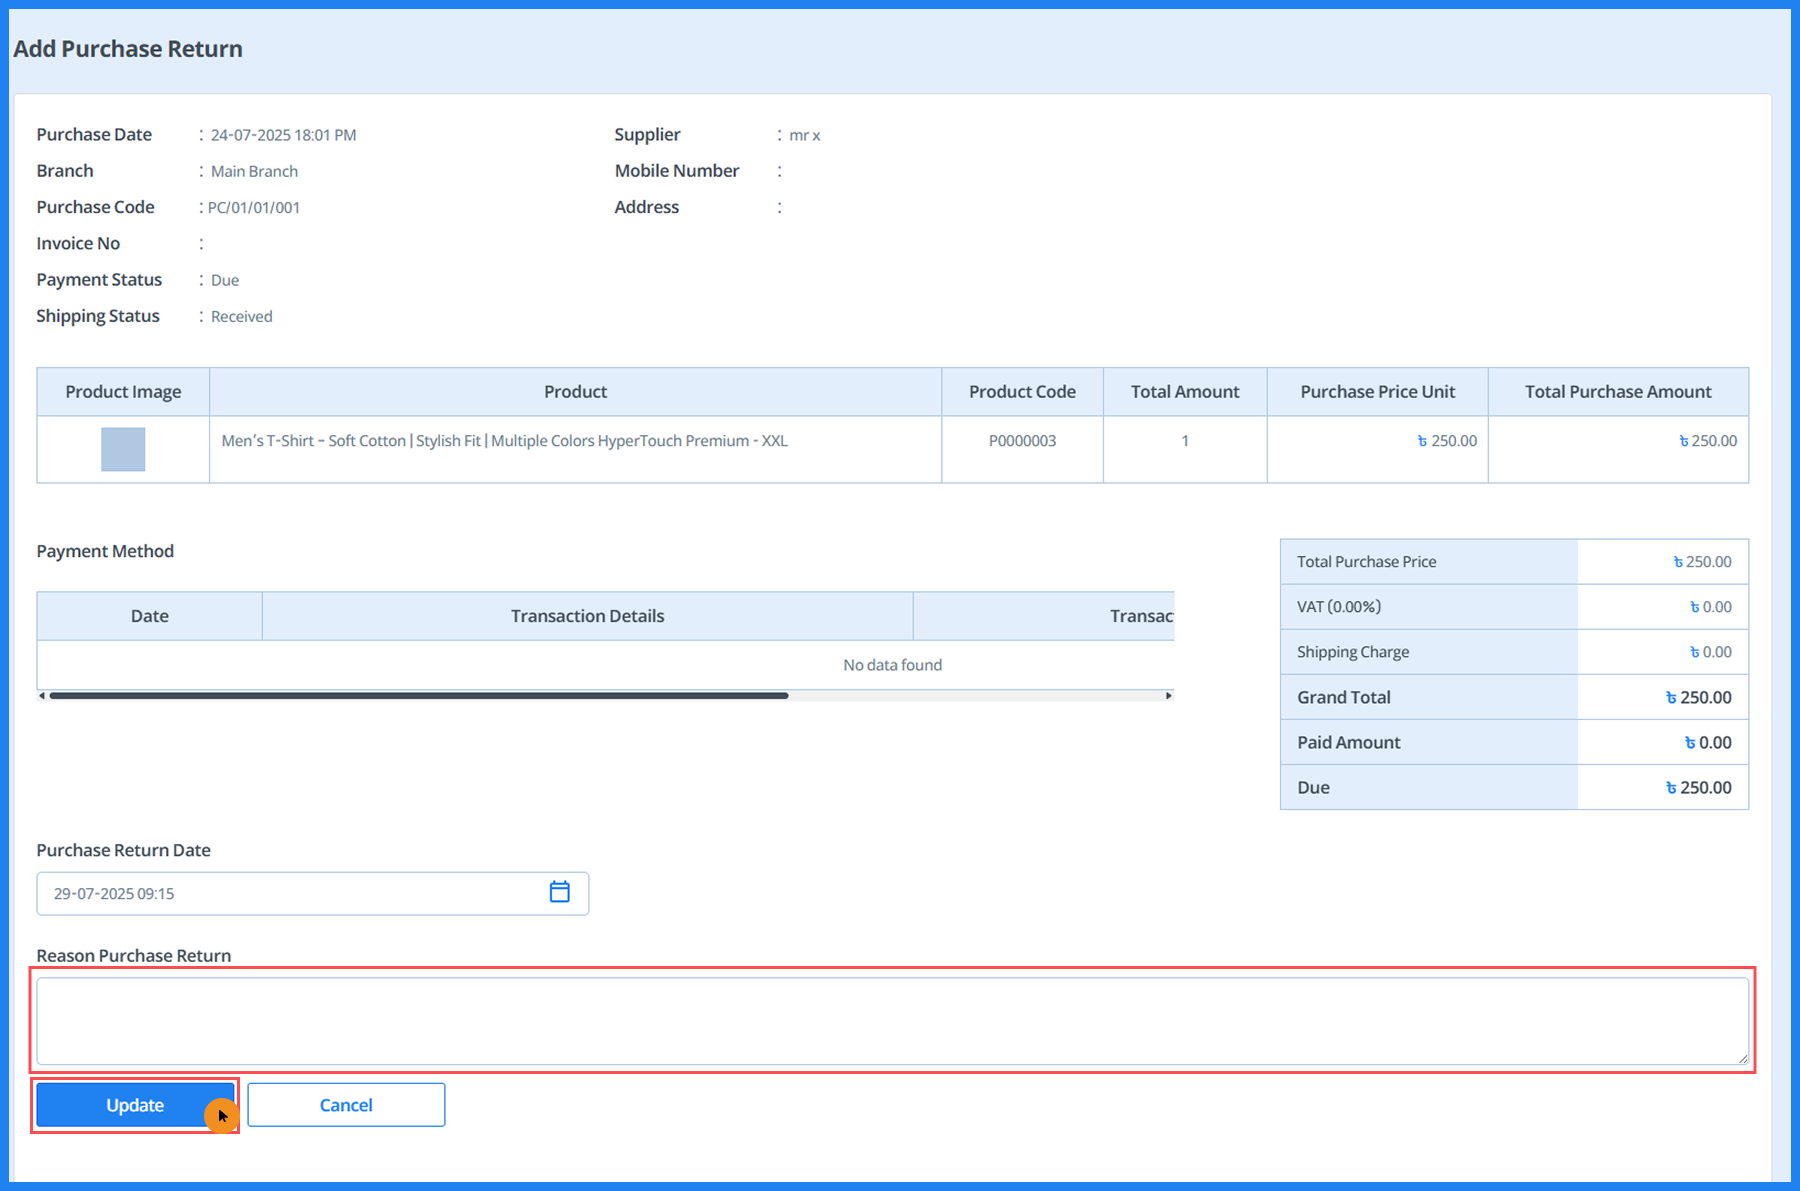
Task: Click the Date column header in Payment Method
Action: point(149,616)
